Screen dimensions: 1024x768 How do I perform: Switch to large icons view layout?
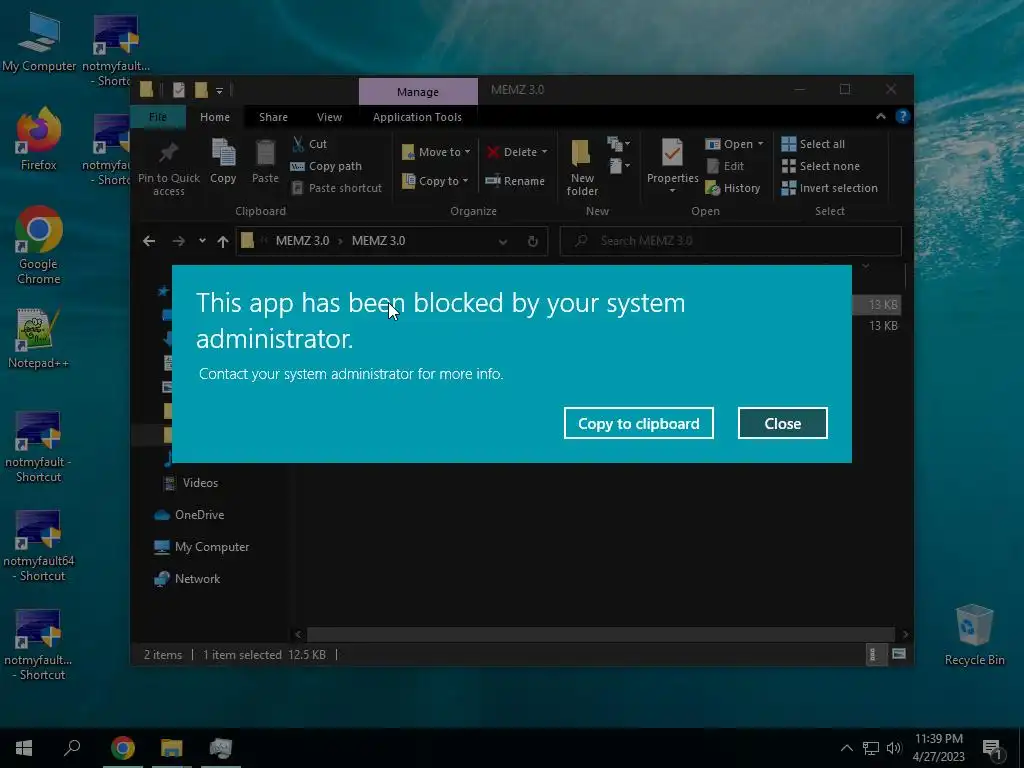point(899,654)
